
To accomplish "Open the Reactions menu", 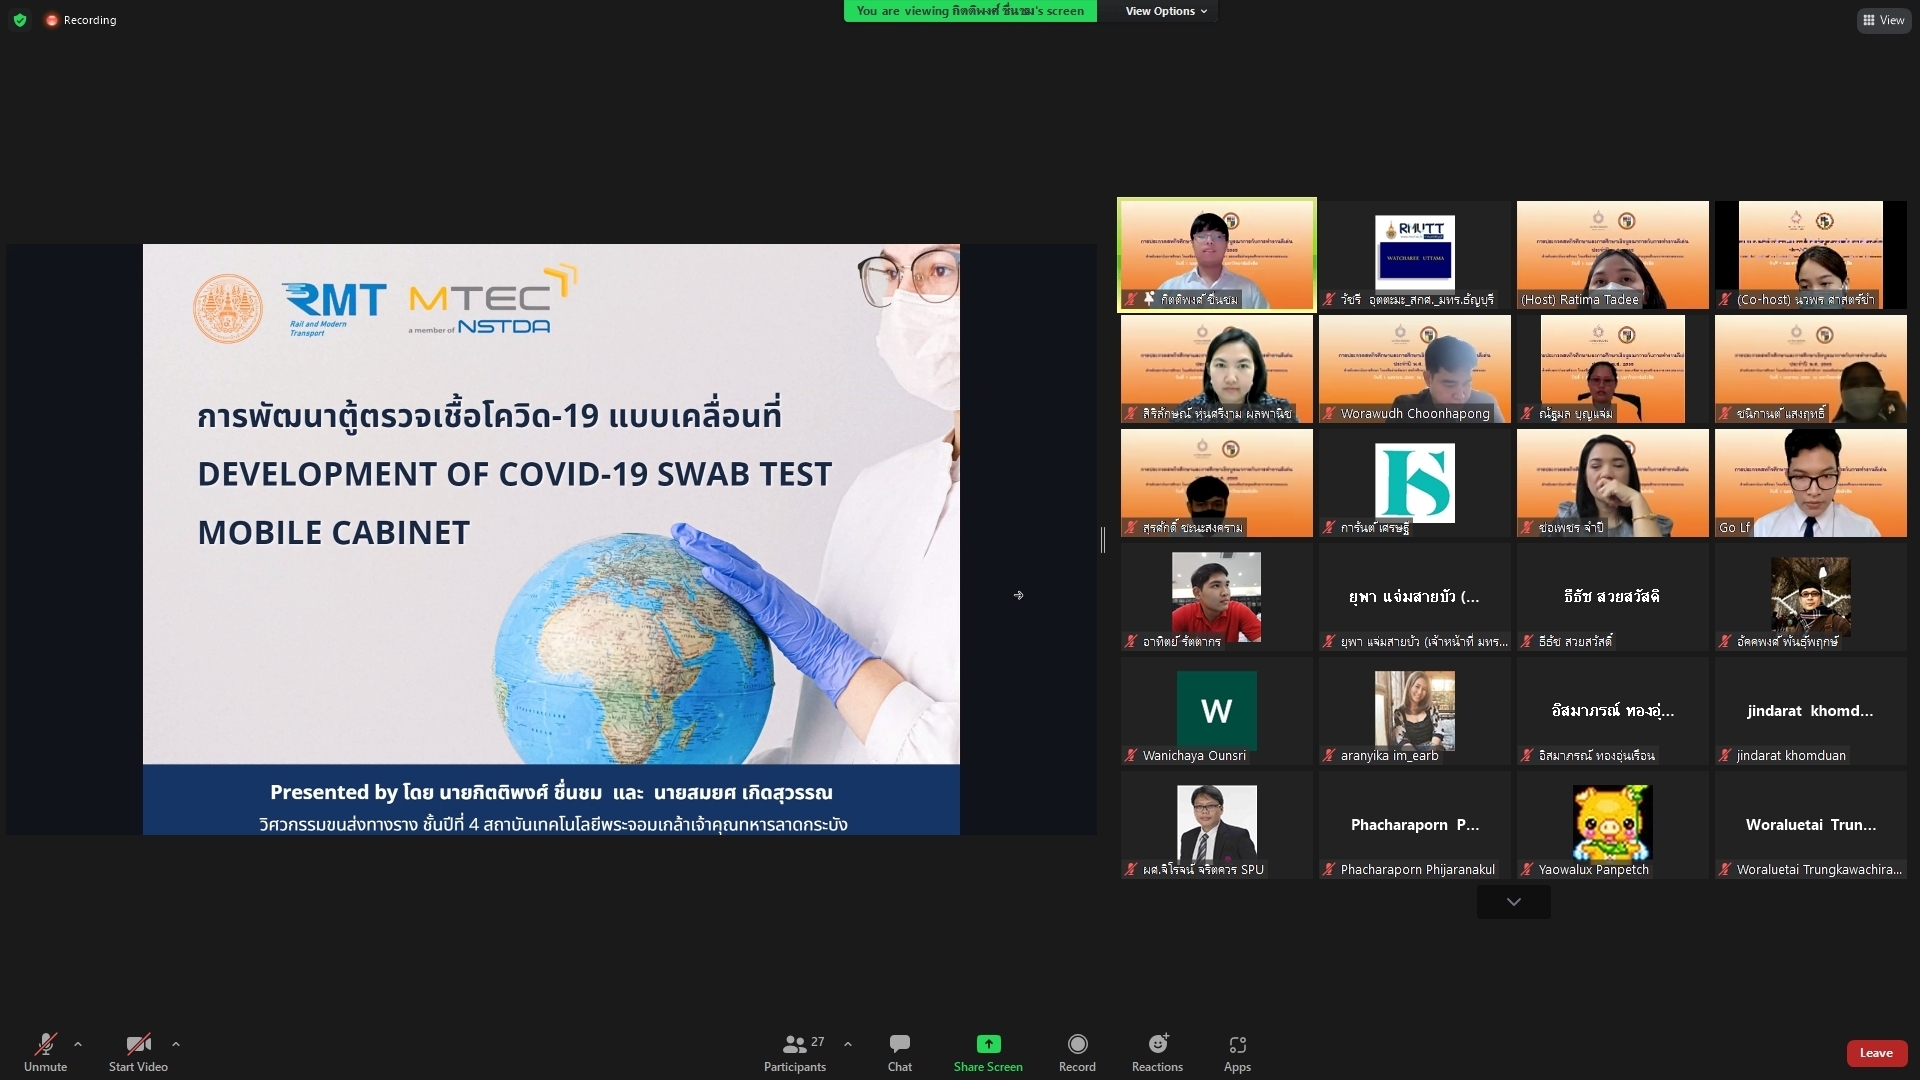I will click(1157, 1052).
